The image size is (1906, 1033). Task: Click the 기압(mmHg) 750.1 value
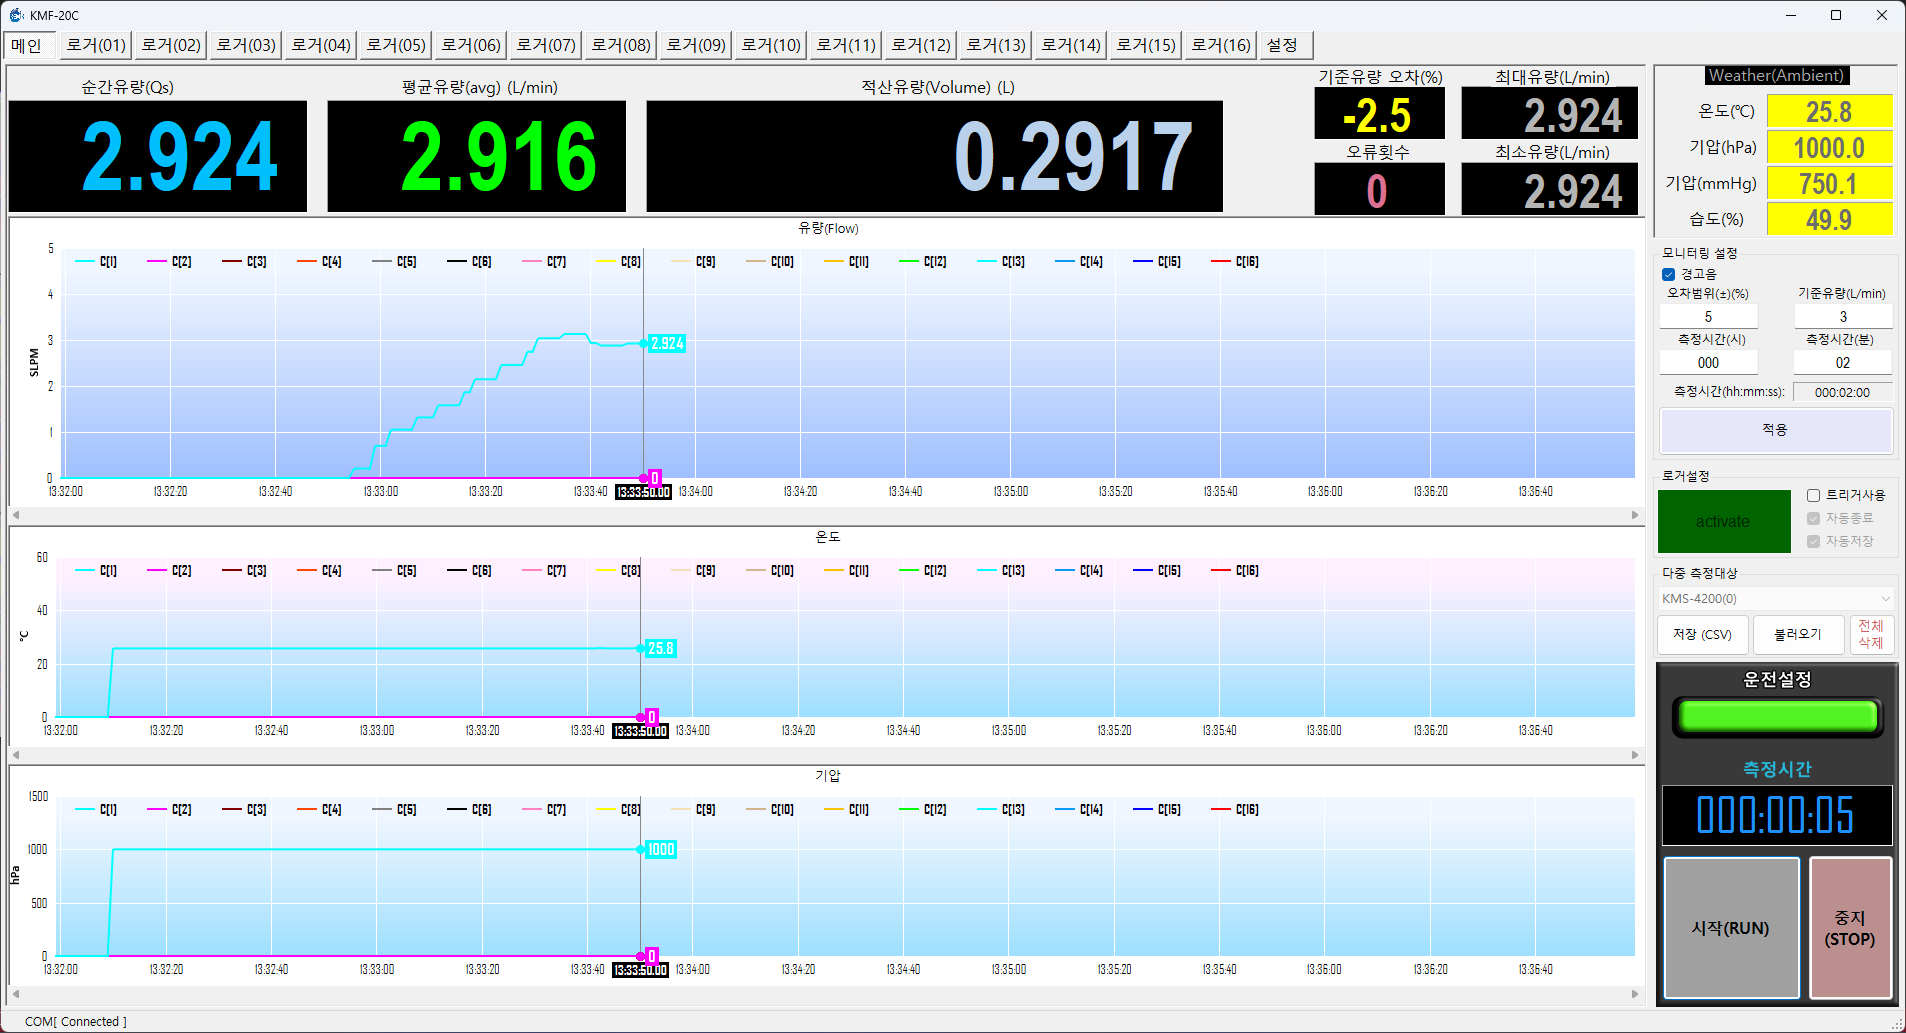pyautogui.click(x=1829, y=184)
